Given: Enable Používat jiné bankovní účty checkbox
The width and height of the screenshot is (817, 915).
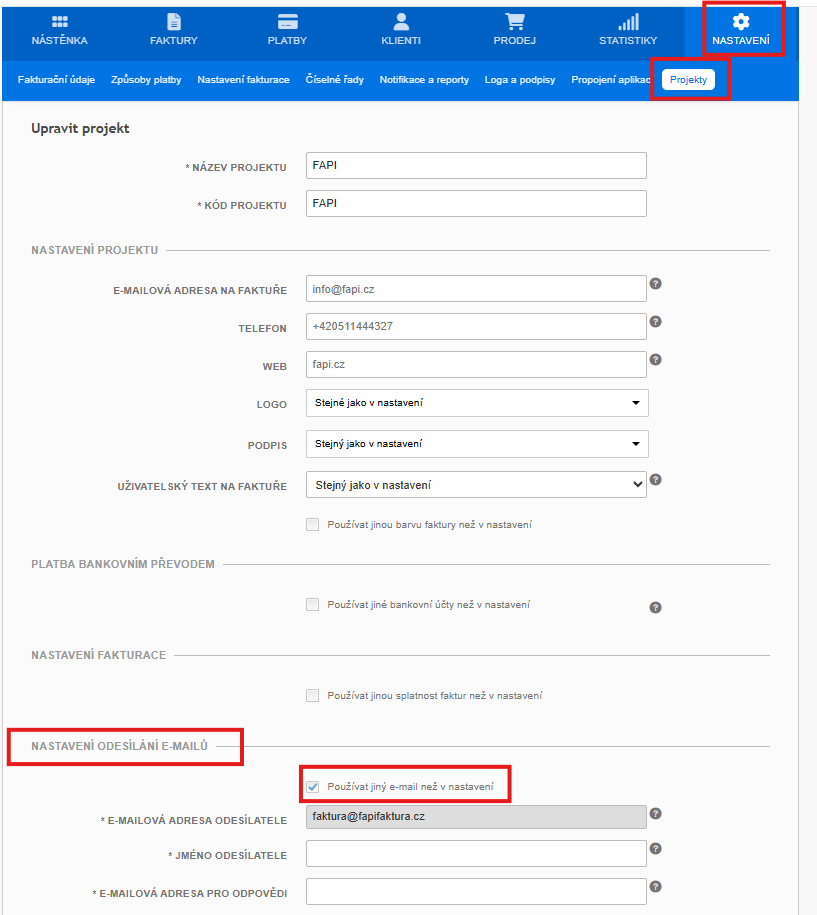Looking at the screenshot, I should tap(313, 605).
